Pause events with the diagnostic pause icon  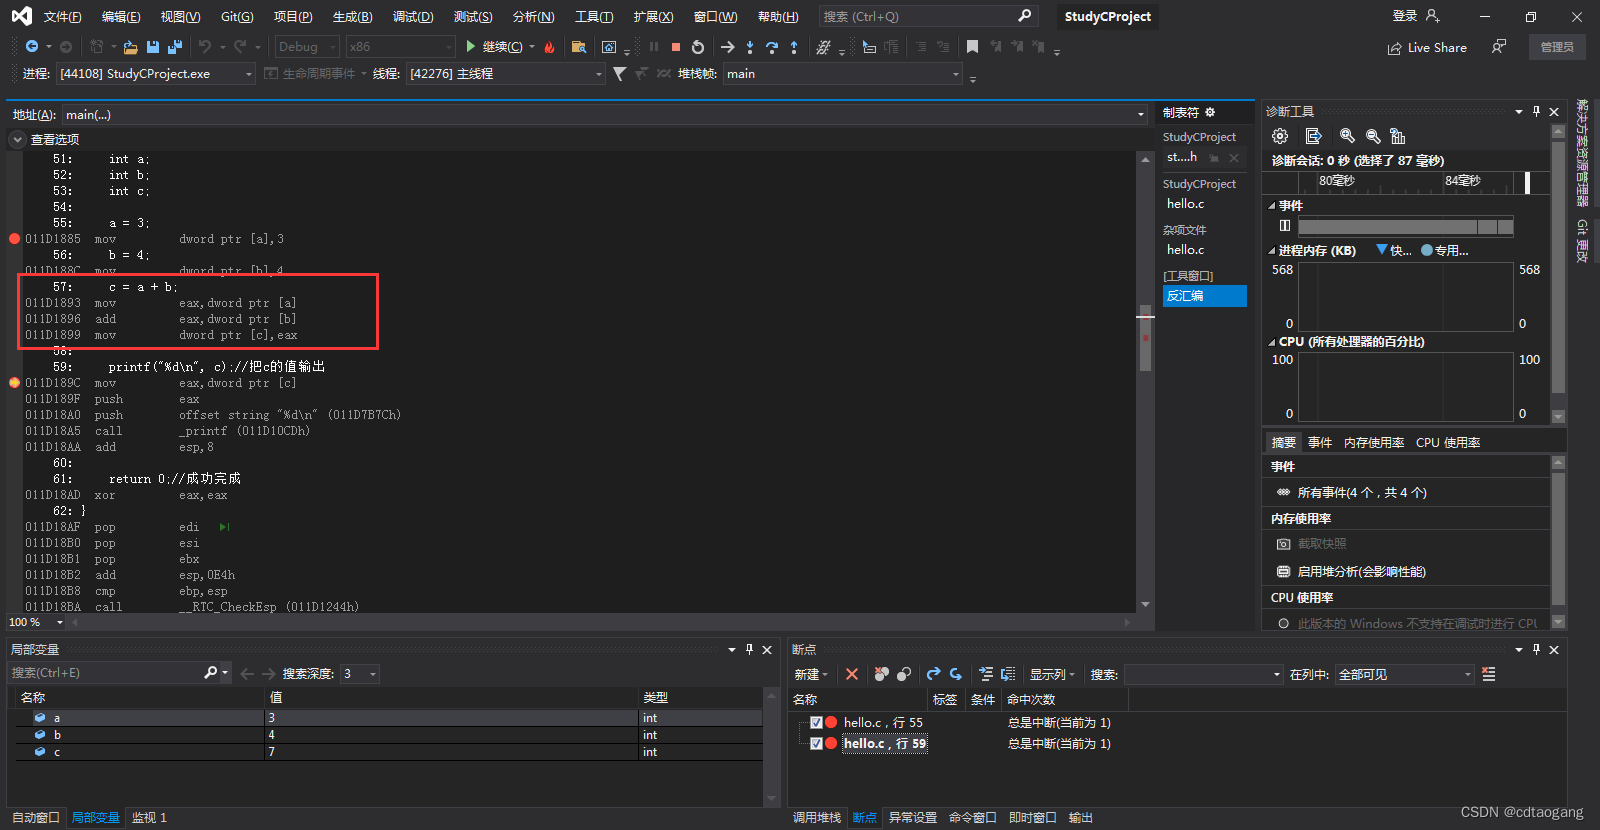coord(1285,226)
